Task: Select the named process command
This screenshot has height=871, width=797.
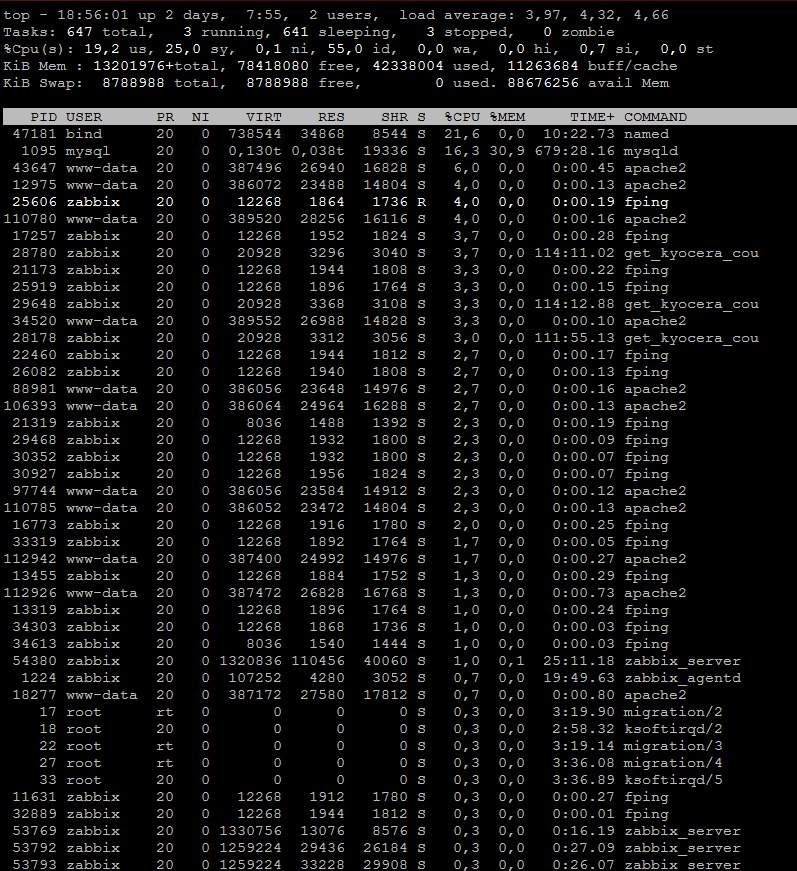Action: [x=646, y=134]
